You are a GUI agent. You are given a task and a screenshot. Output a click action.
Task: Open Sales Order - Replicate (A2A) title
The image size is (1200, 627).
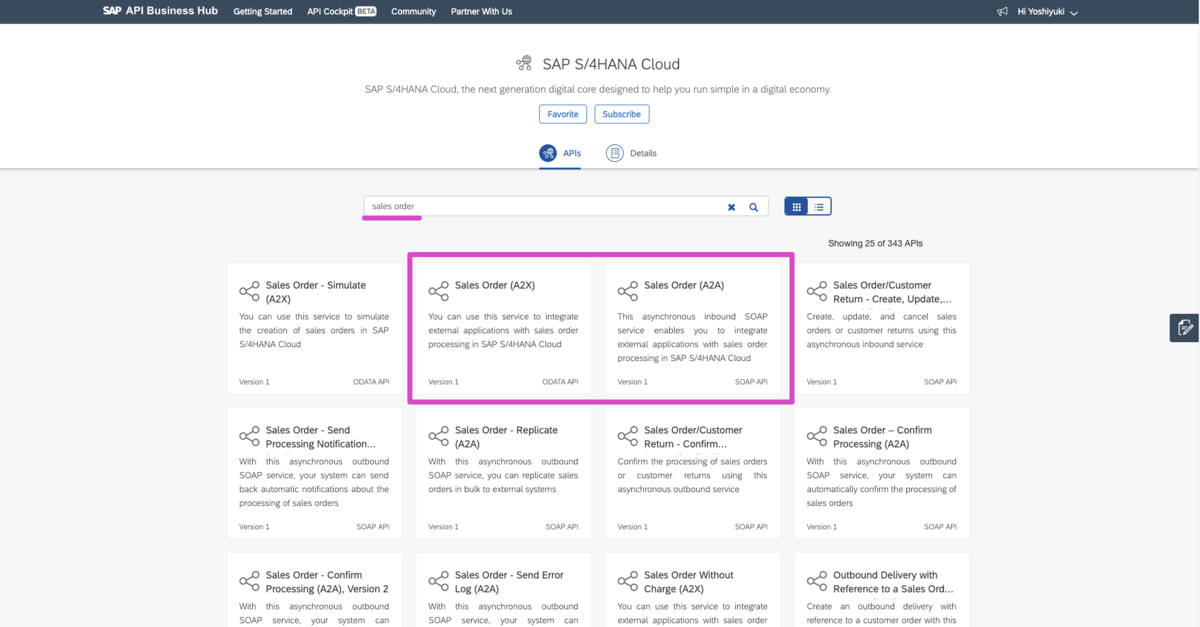(506, 436)
